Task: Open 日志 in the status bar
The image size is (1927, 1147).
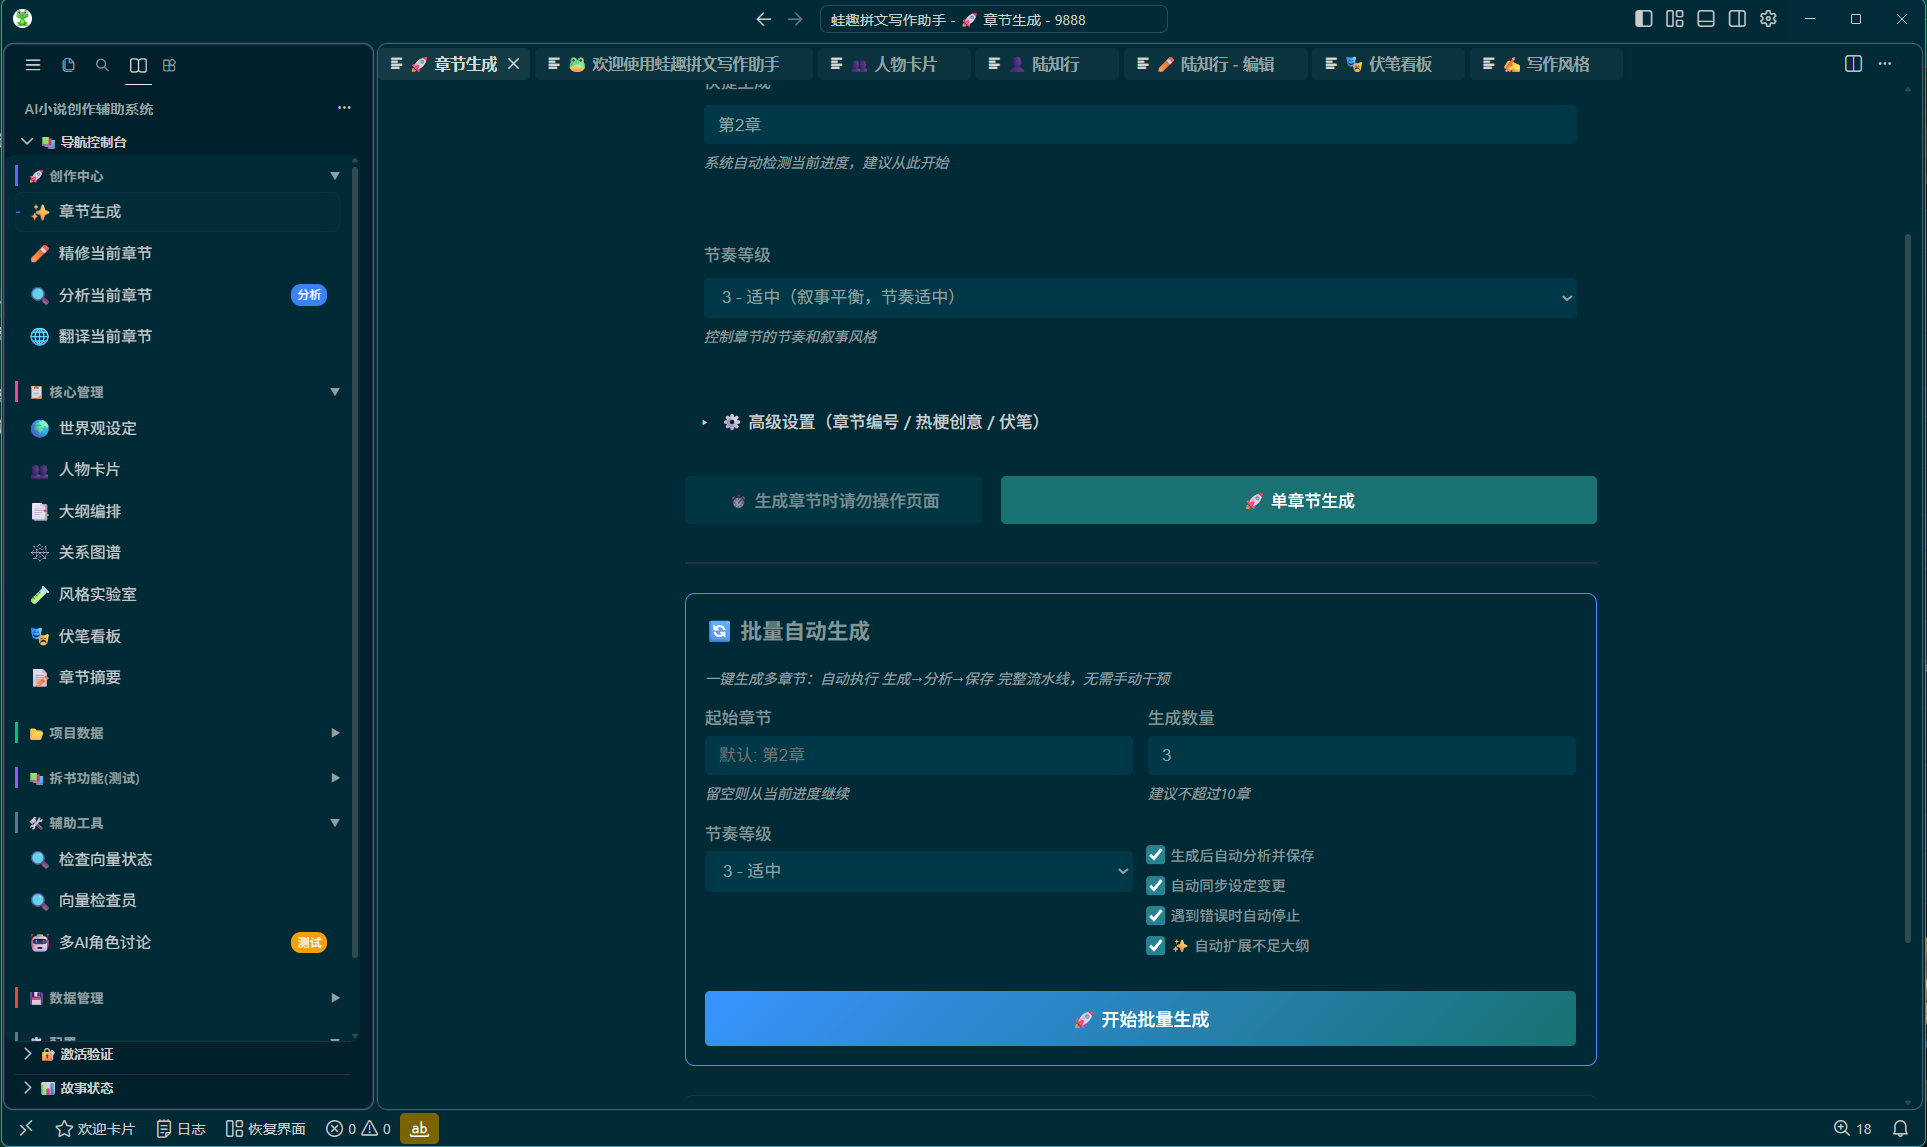Action: click(x=181, y=1128)
